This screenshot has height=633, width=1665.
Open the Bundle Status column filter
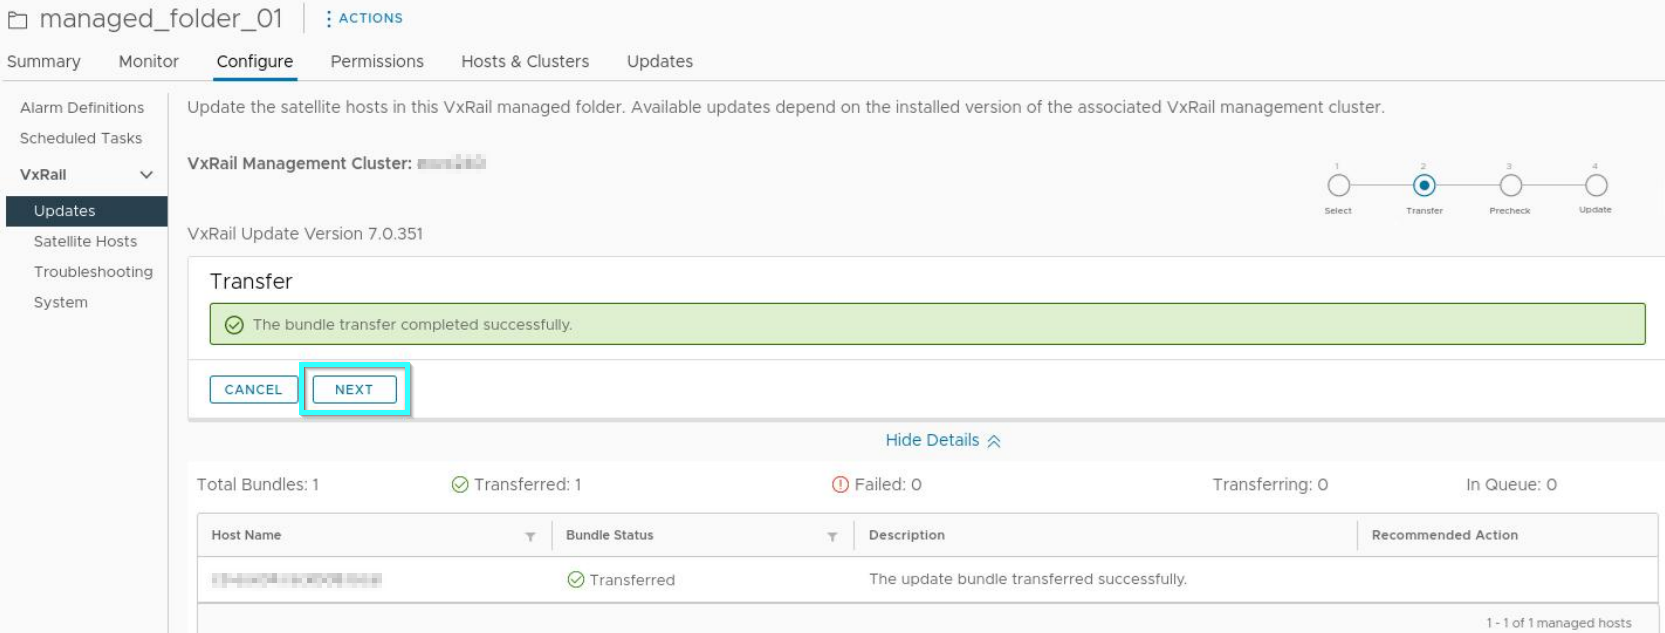pyautogui.click(x=832, y=537)
